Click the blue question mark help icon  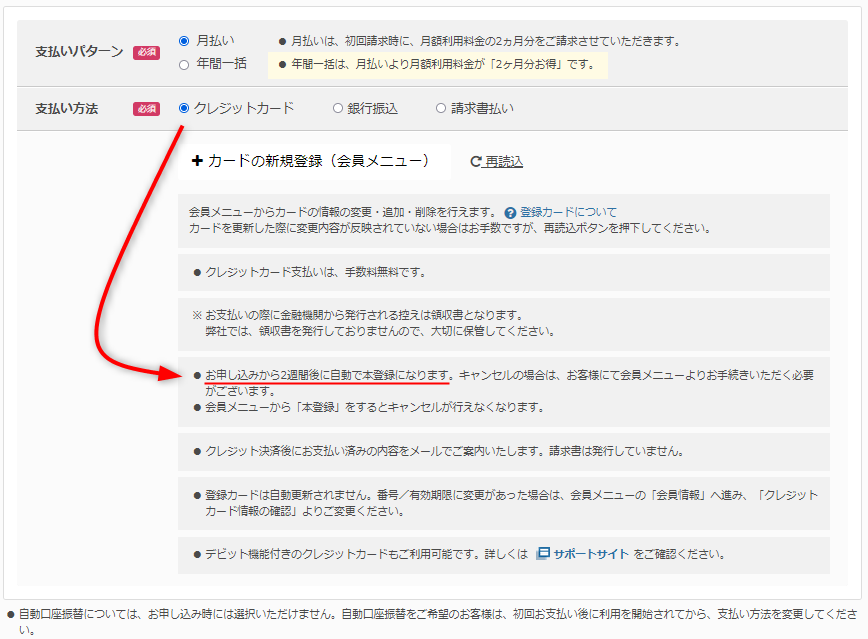pos(510,213)
